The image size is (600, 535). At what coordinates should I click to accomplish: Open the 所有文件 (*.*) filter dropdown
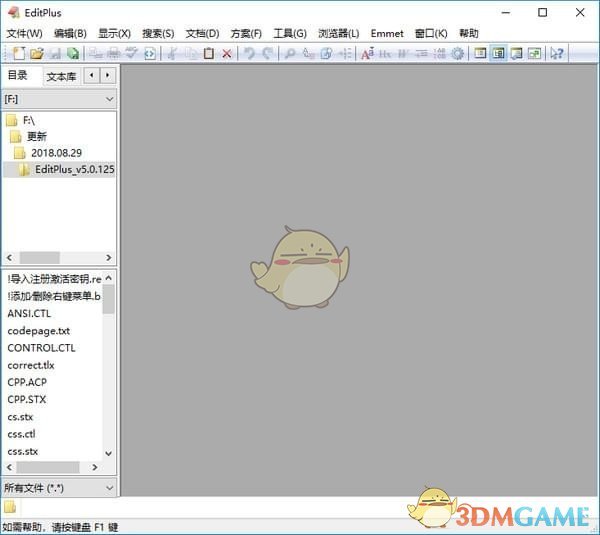pos(59,488)
